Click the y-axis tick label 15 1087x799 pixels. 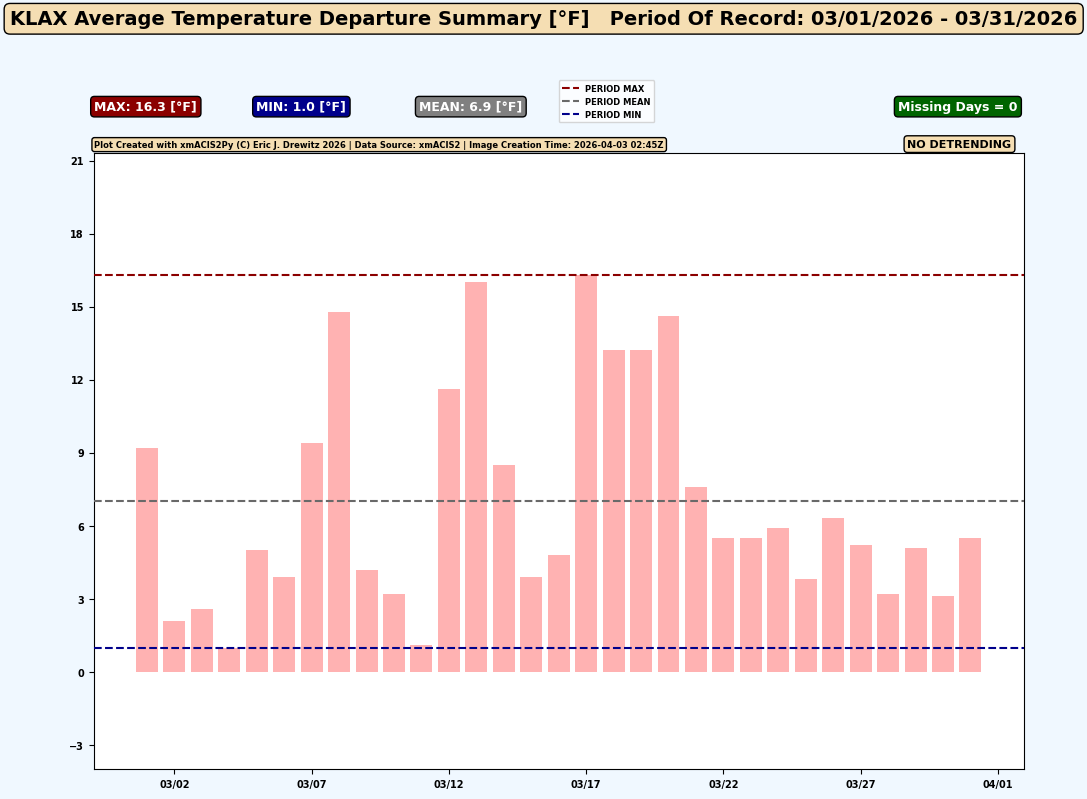pyautogui.click(x=76, y=308)
